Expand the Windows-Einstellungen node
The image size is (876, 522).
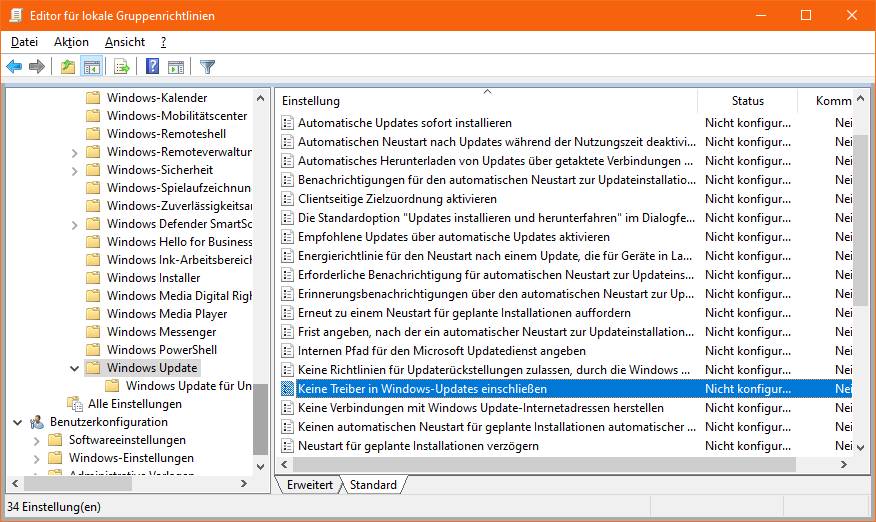pos(36,458)
